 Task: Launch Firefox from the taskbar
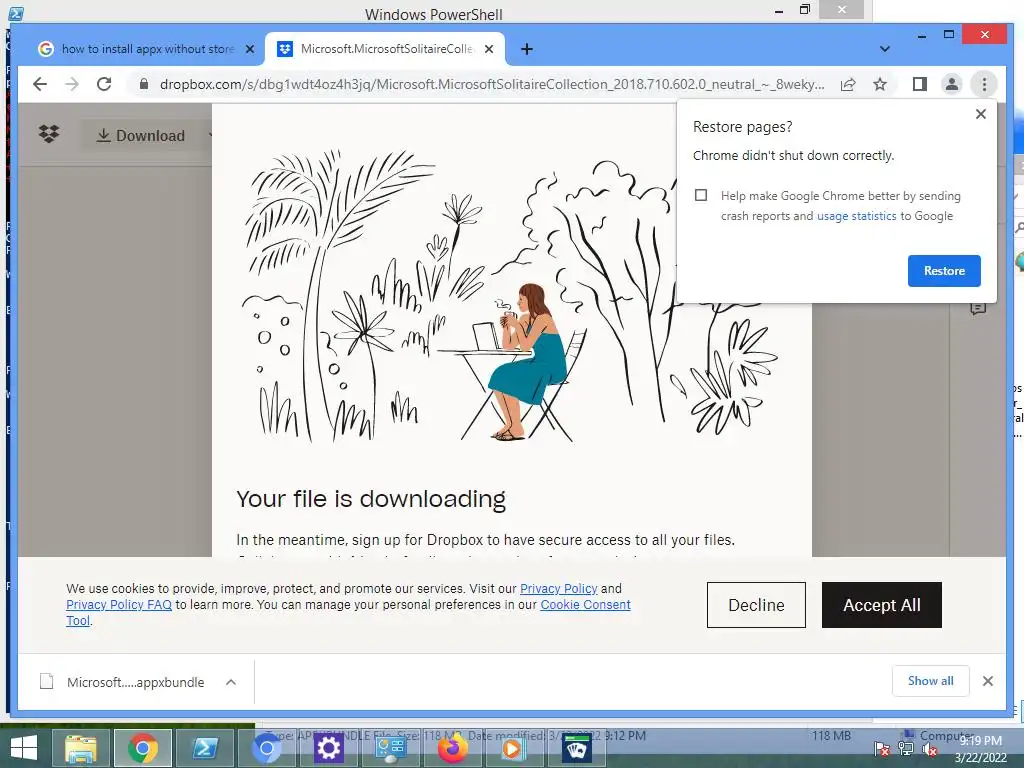click(452, 748)
